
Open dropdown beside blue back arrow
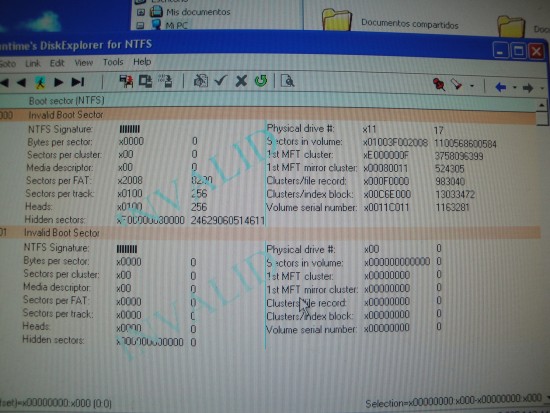[x=514, y=87]
